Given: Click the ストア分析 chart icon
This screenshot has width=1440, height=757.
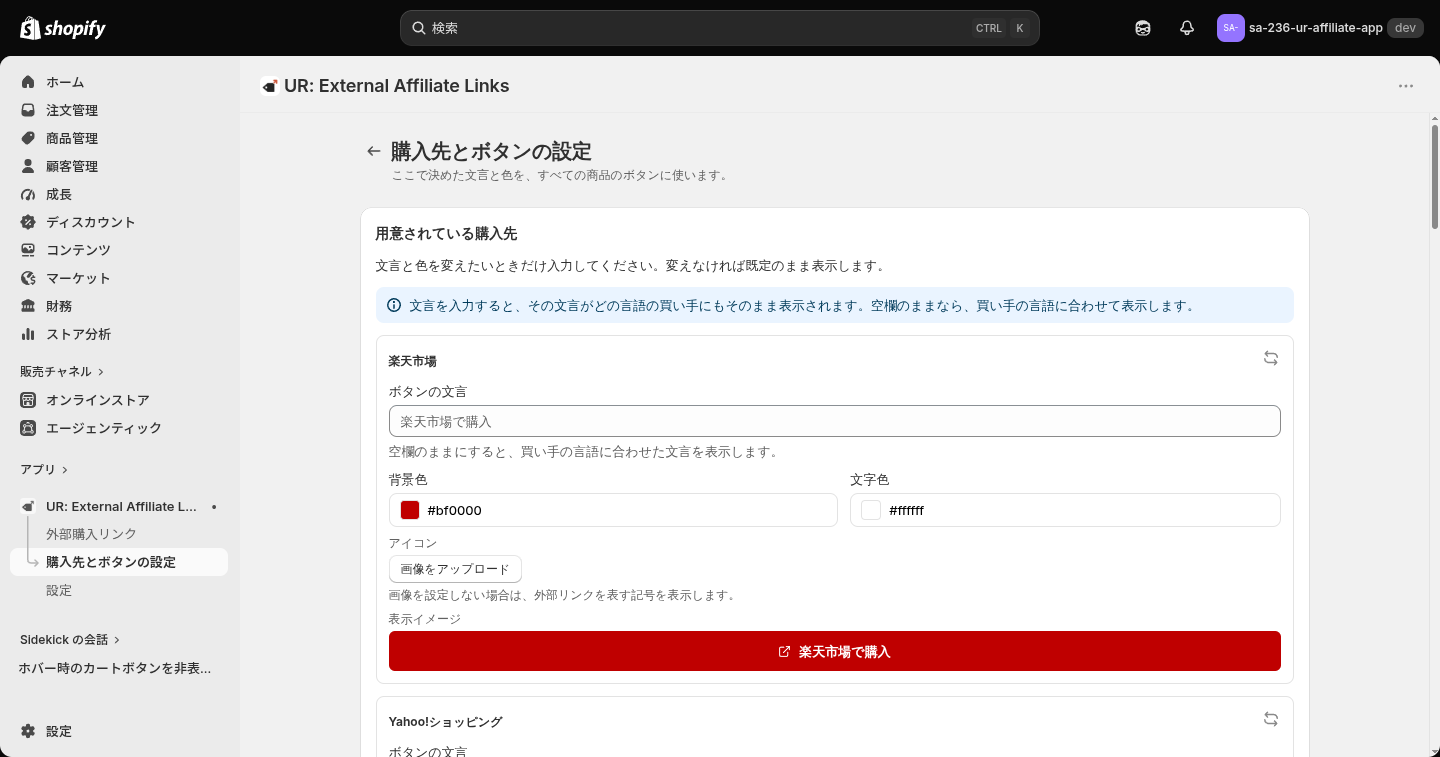Looking at the screenshot, I should [28, 334].
